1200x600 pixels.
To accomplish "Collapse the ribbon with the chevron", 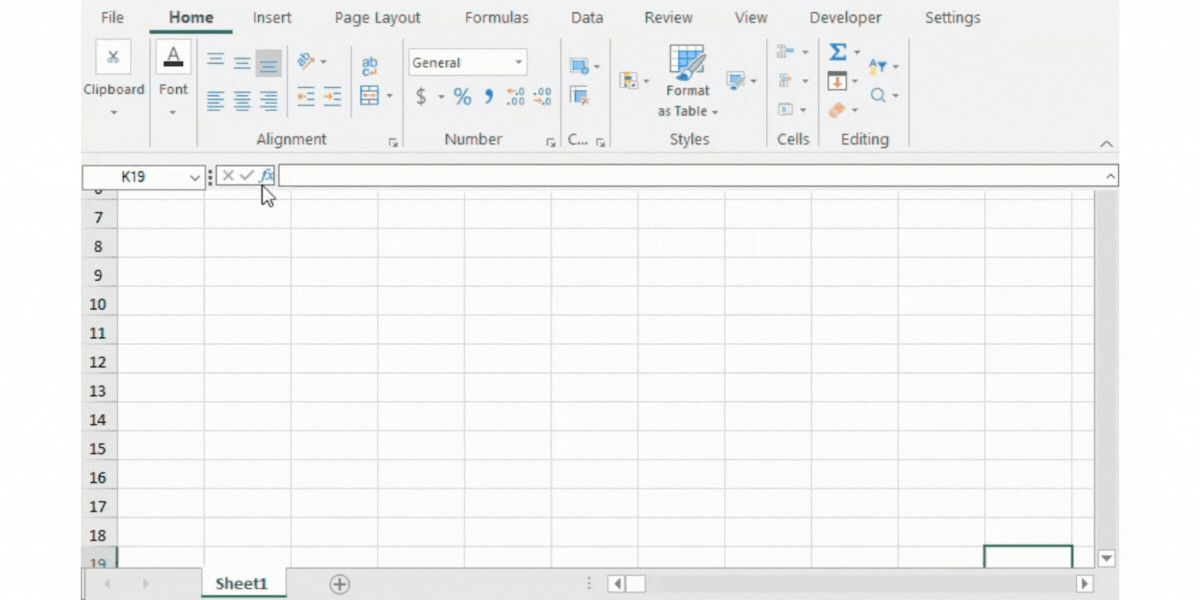I will pyautogui.click(x=1106, y=144).
